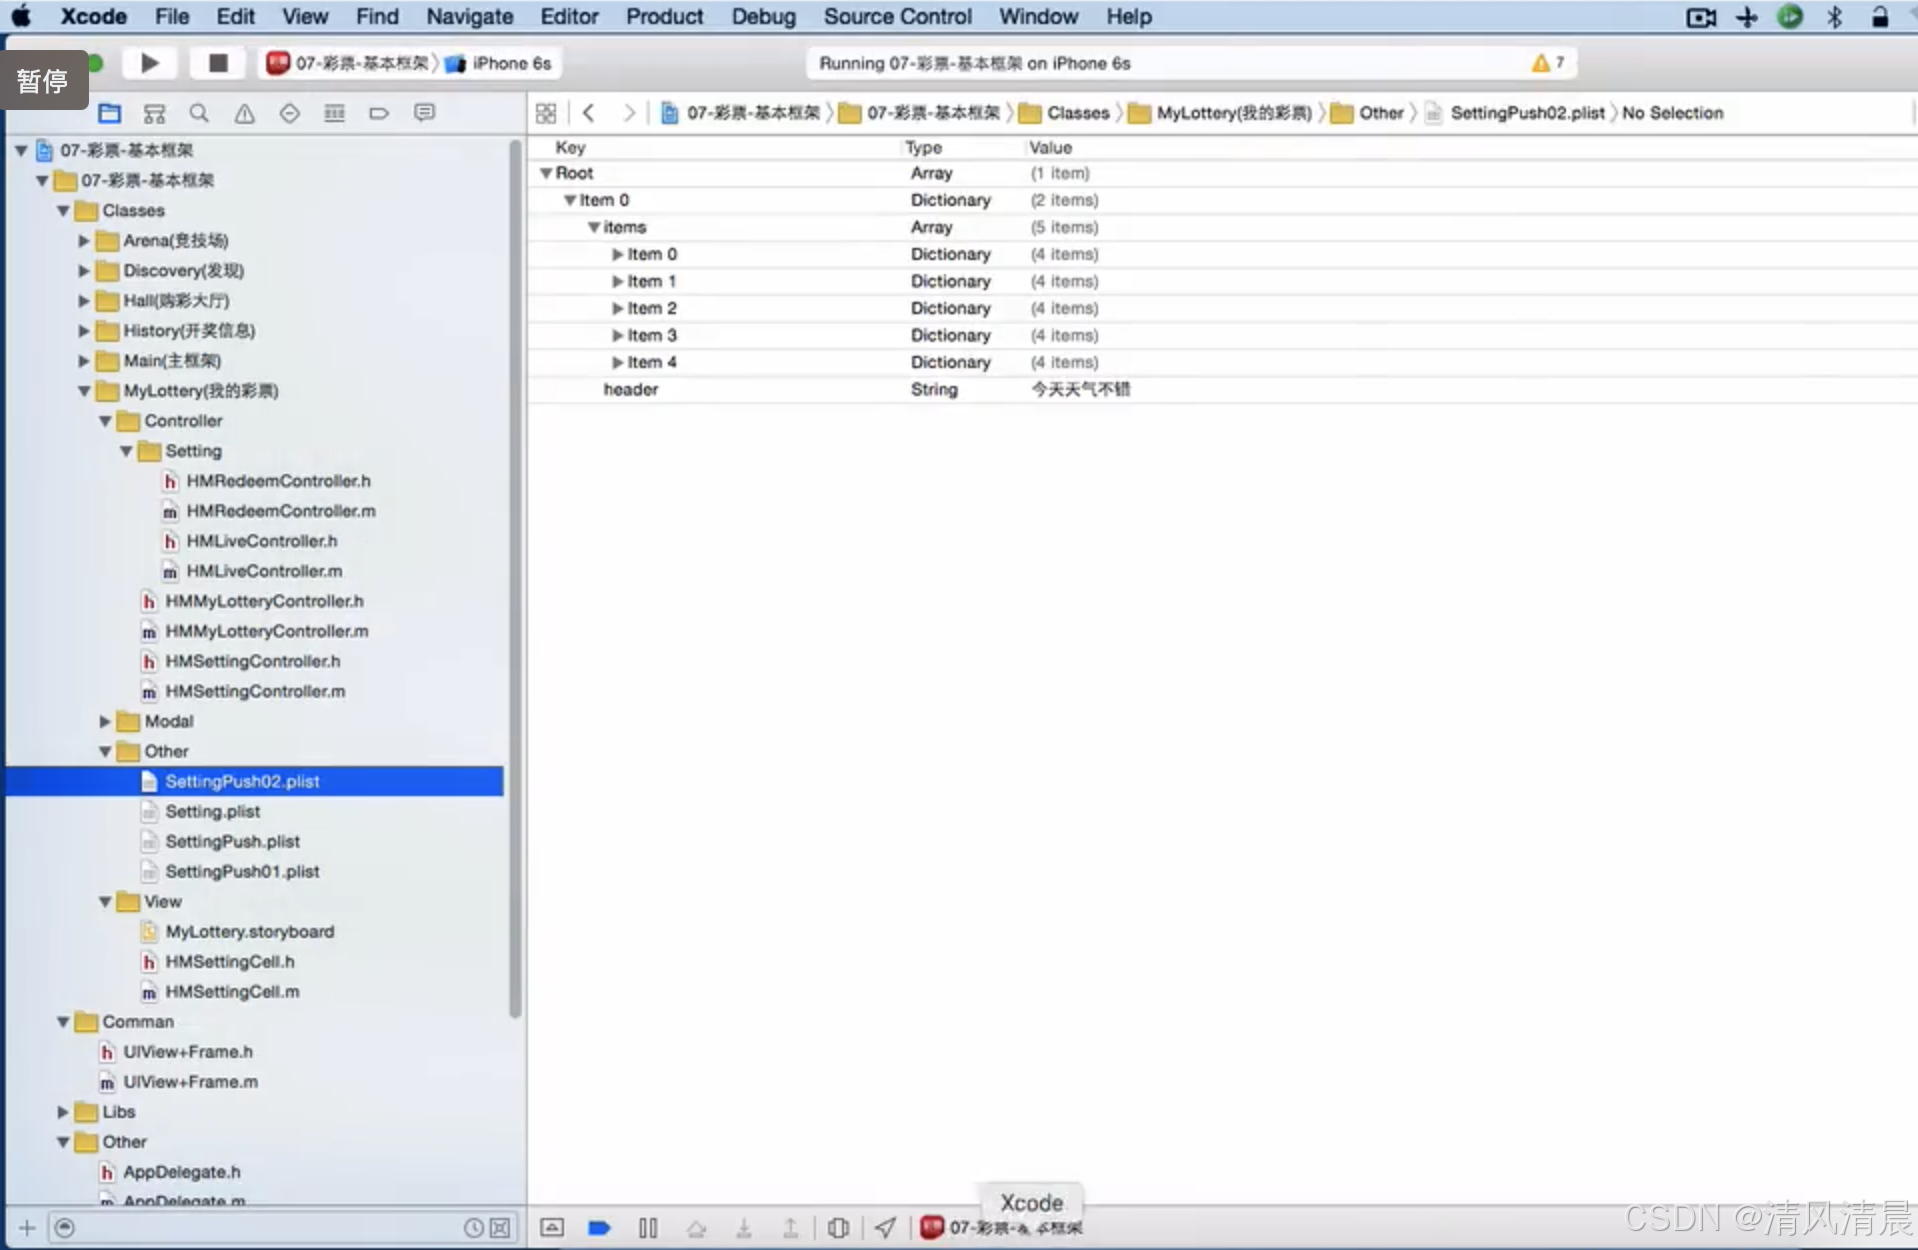Open AppDelegate.h file
This screenshot has height=1250, width=1918.
tap(181, 1172)
